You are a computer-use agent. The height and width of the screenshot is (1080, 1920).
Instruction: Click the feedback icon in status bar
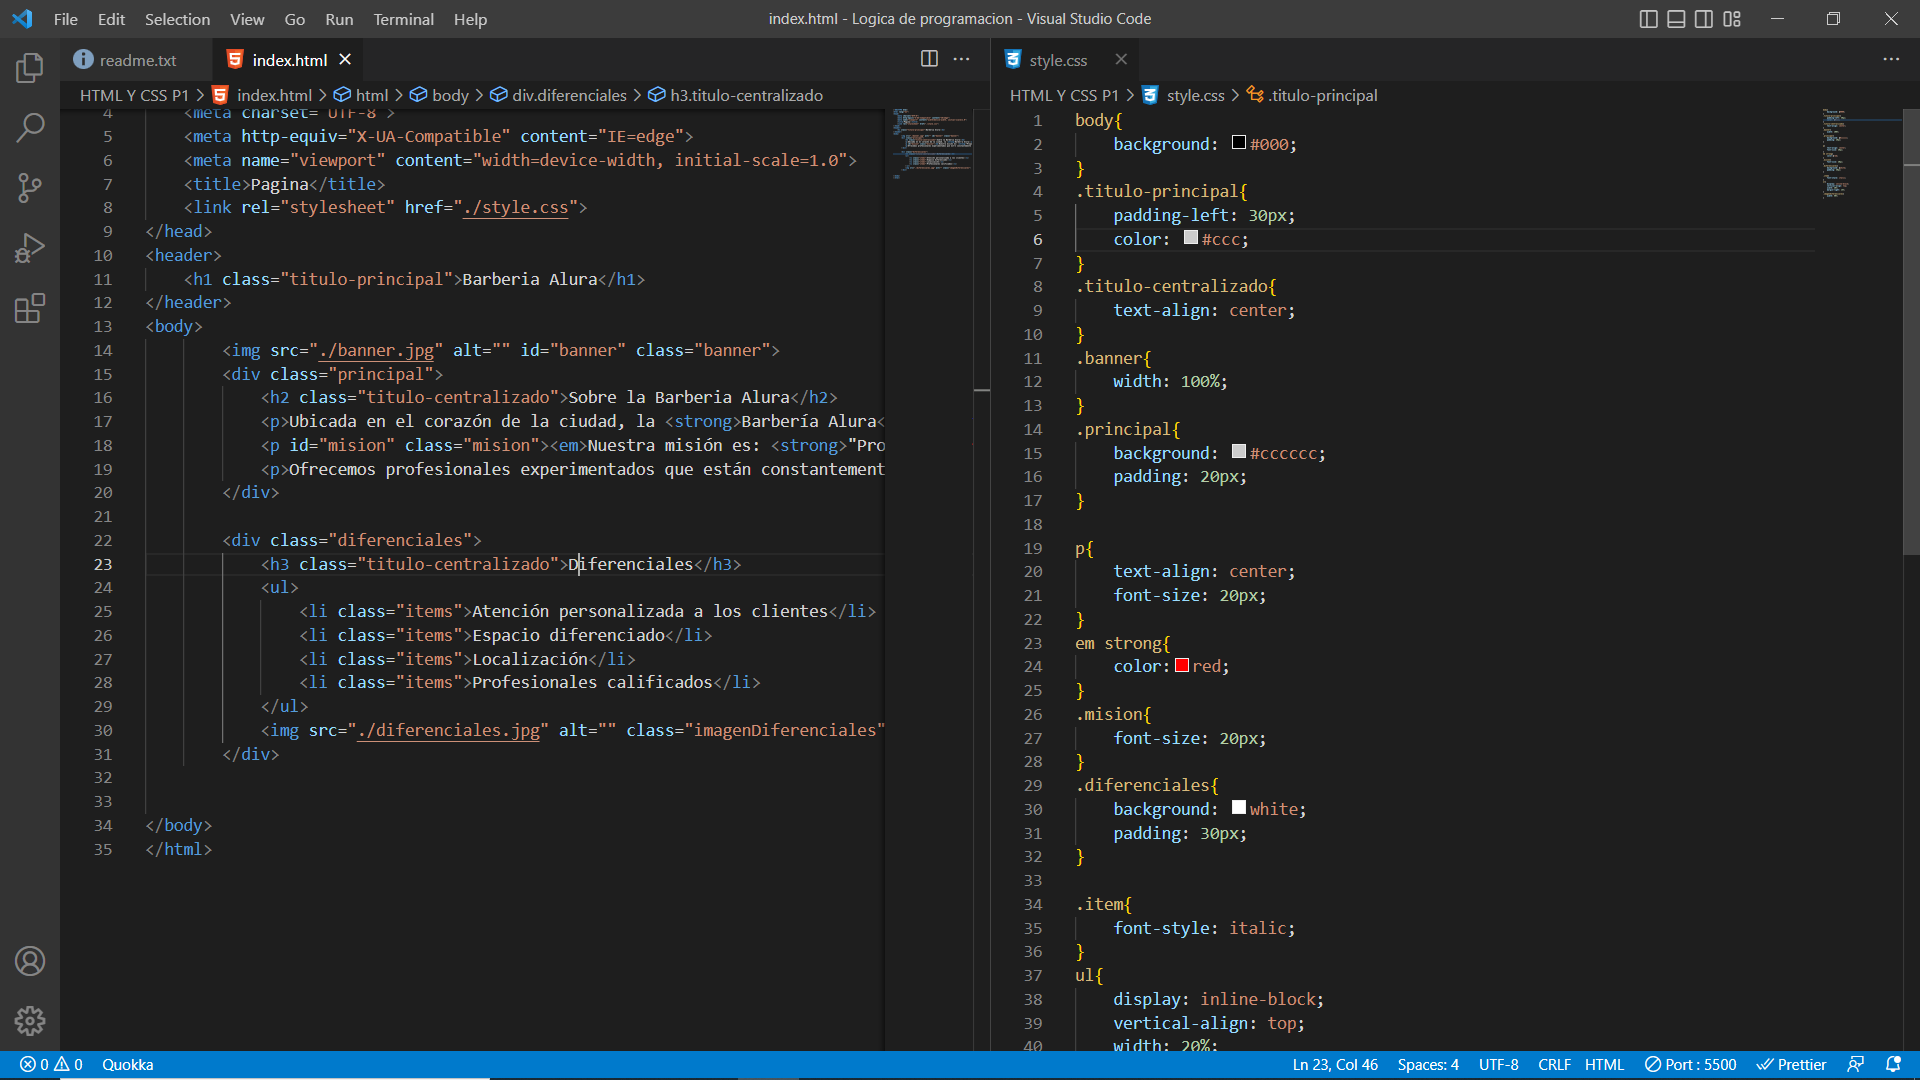pyautogui.click(x=1856, y=1065)
